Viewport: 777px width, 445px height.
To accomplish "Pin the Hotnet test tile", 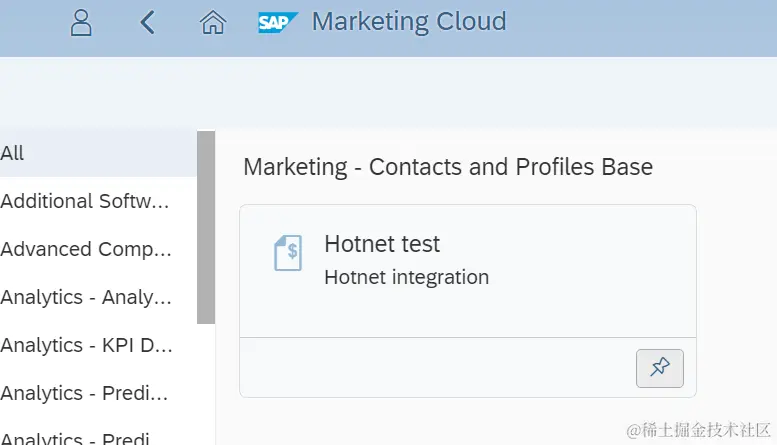I will point(659,368).
